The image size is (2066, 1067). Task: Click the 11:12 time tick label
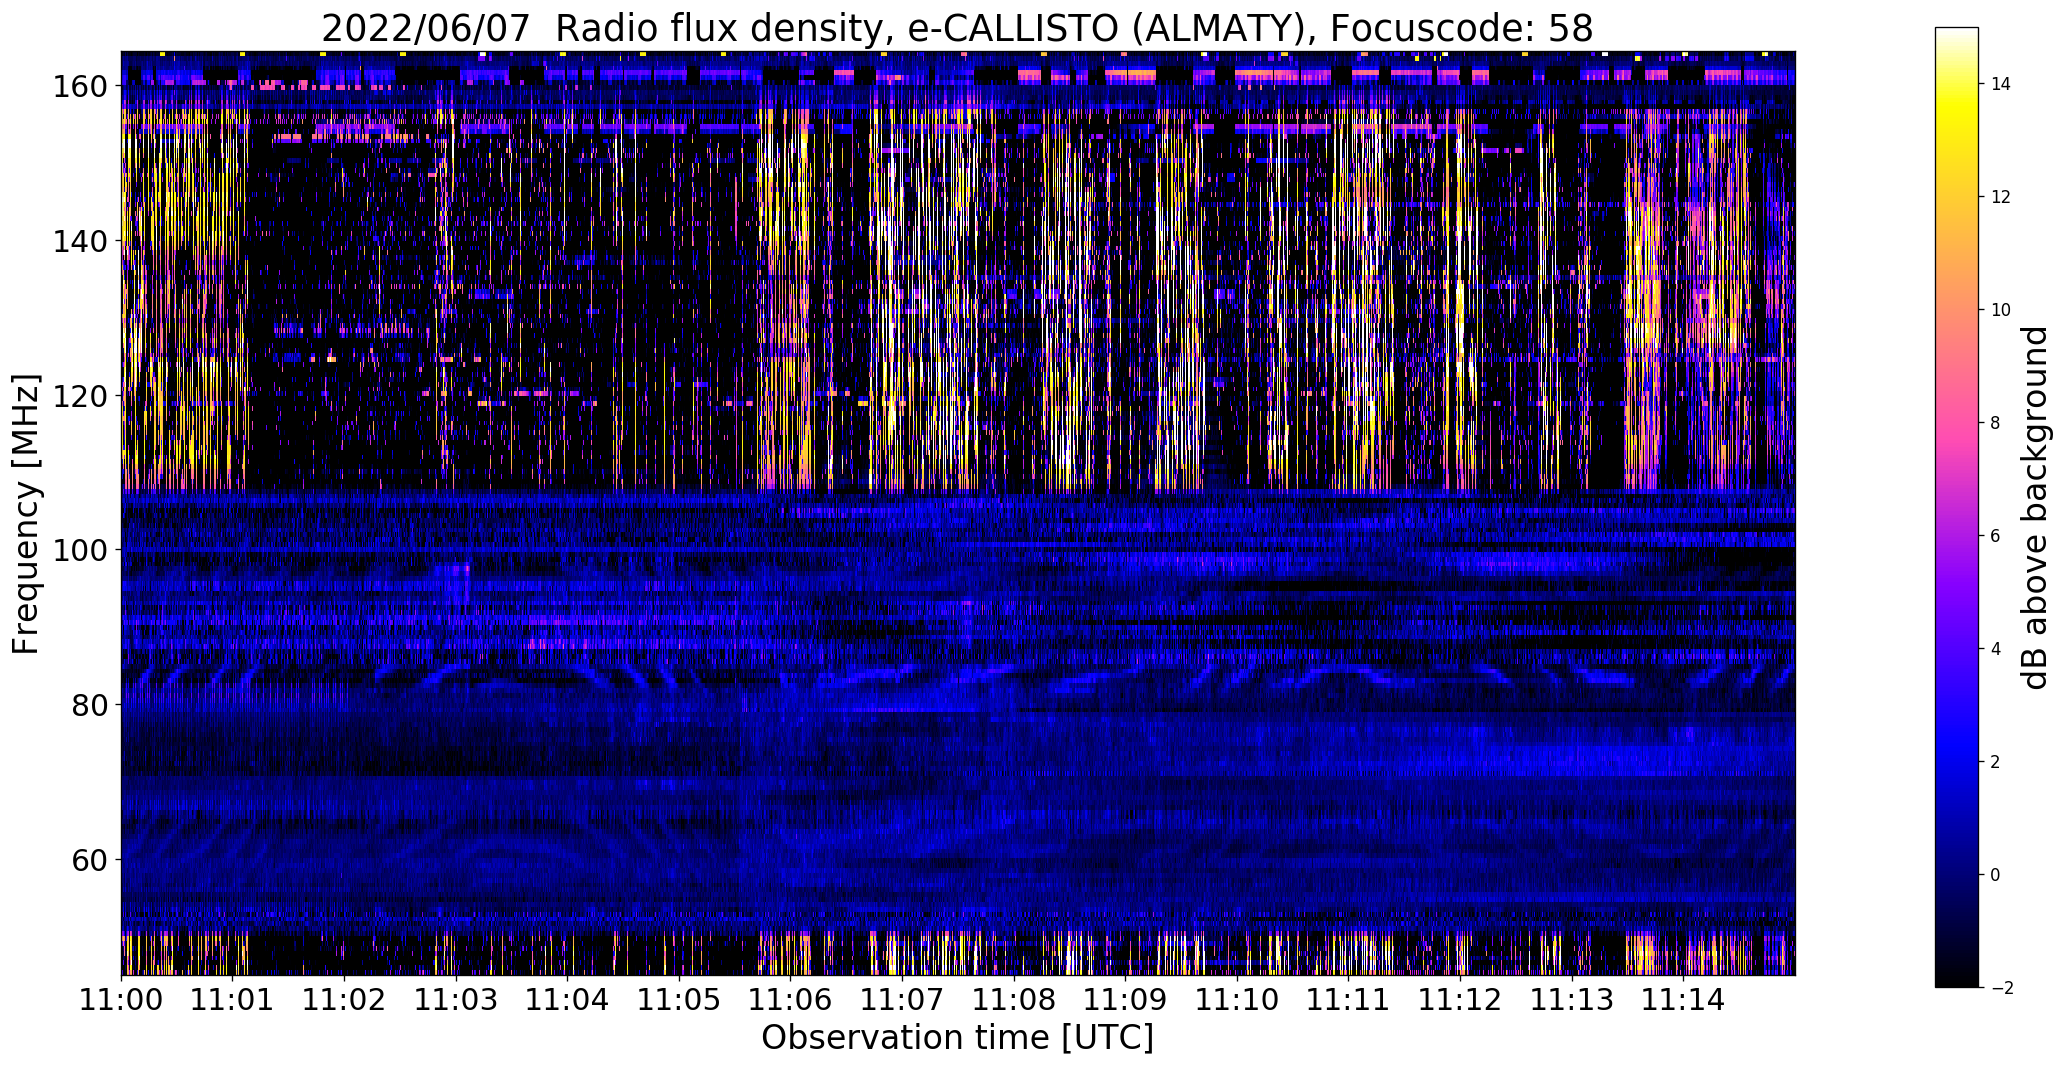point(1461,1000)
